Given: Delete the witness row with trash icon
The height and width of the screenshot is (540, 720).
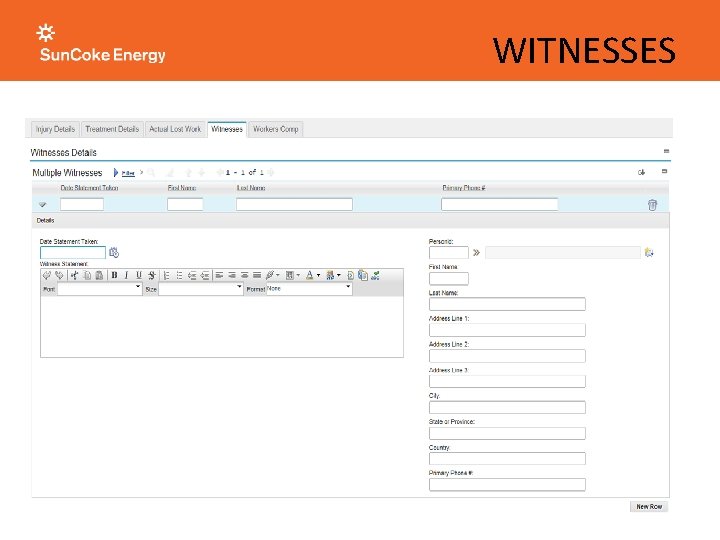Looking at the screenshot, I should click(x=652, y=205).
